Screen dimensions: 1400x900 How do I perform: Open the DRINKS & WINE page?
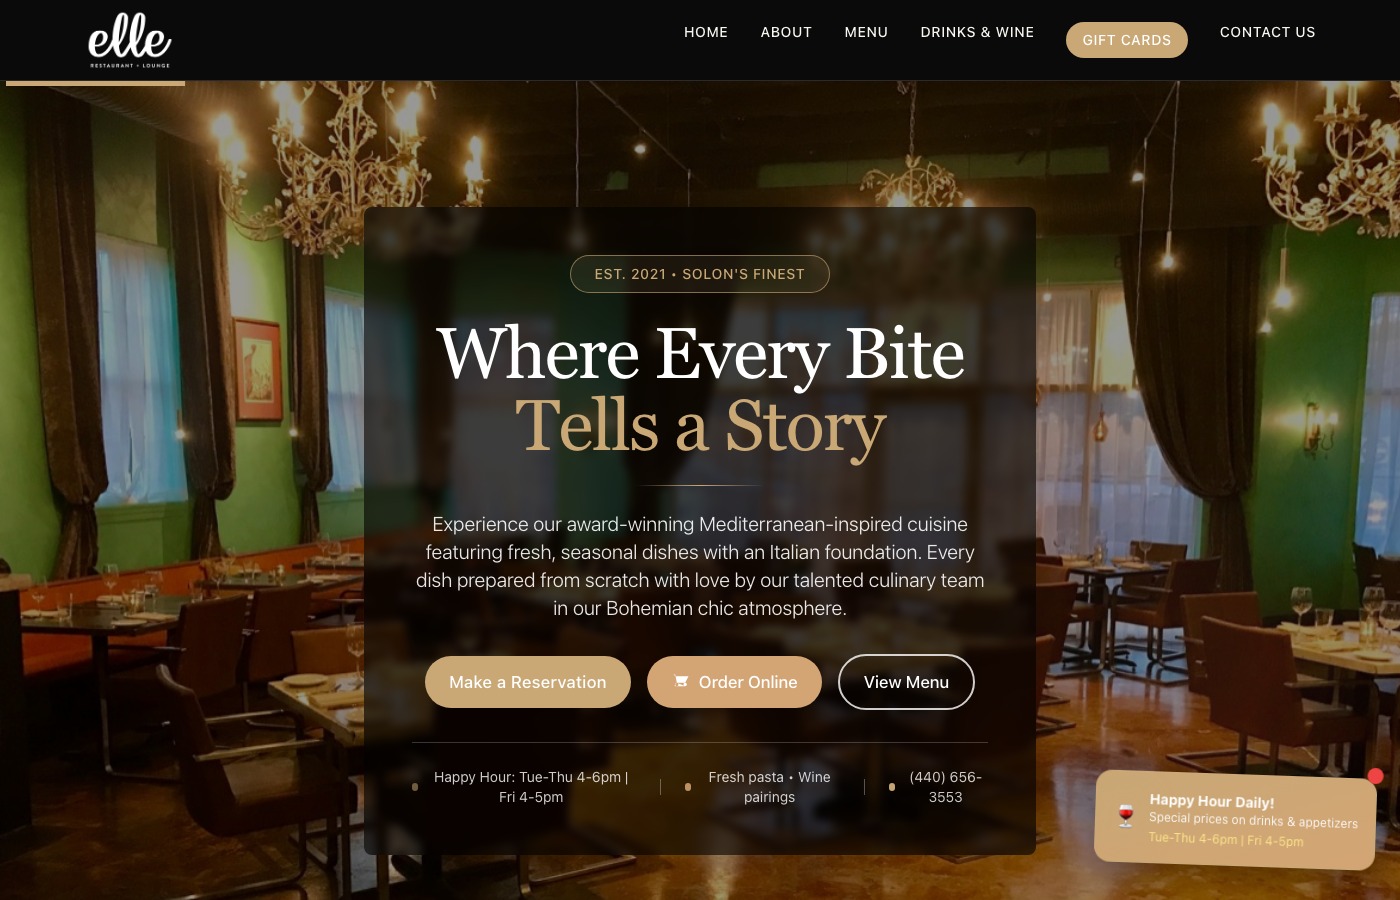coord(977,32)
